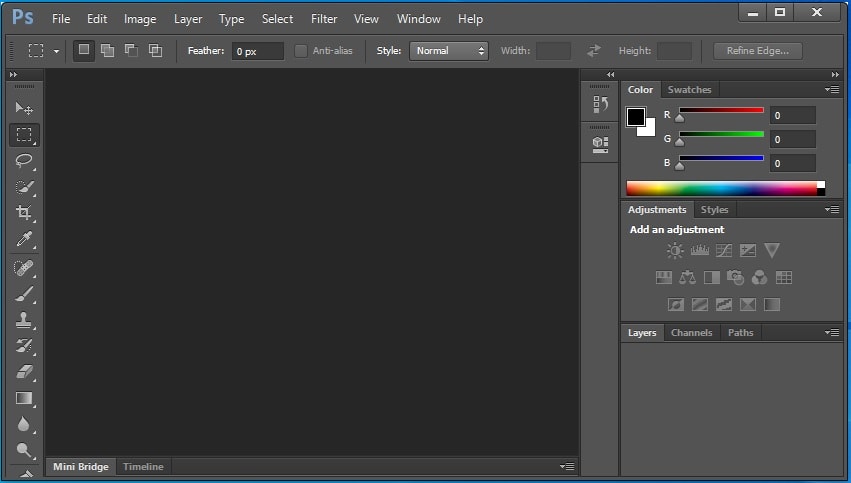The width and height of the screenshot is (851, 483).
Task: Add a Curves adjustment
Action: 724,250
